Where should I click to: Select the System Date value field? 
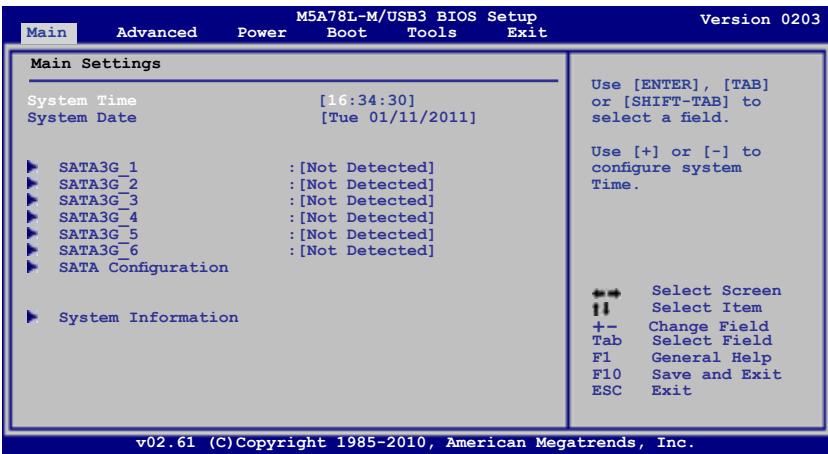tap(399, 117)
